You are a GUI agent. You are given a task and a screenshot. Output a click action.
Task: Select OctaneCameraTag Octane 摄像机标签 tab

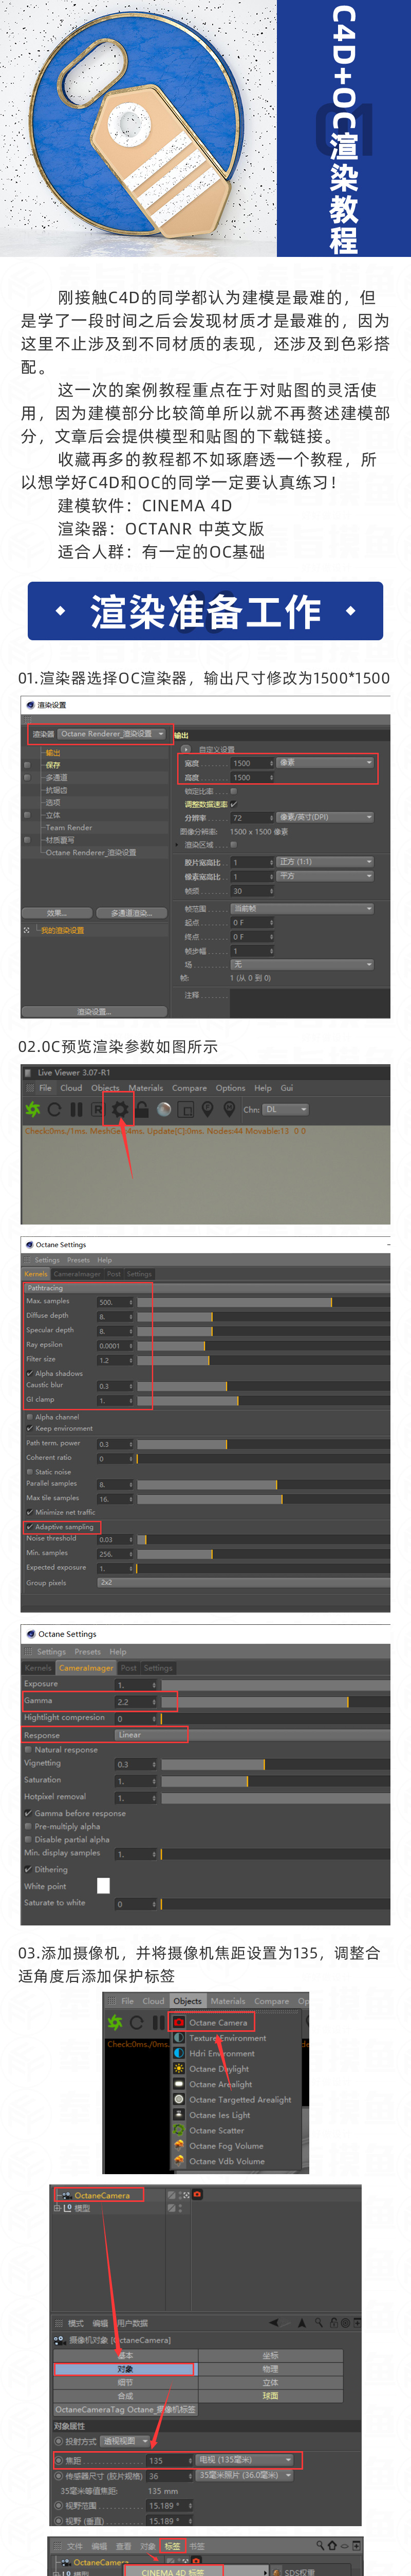tap(126, 2410)
